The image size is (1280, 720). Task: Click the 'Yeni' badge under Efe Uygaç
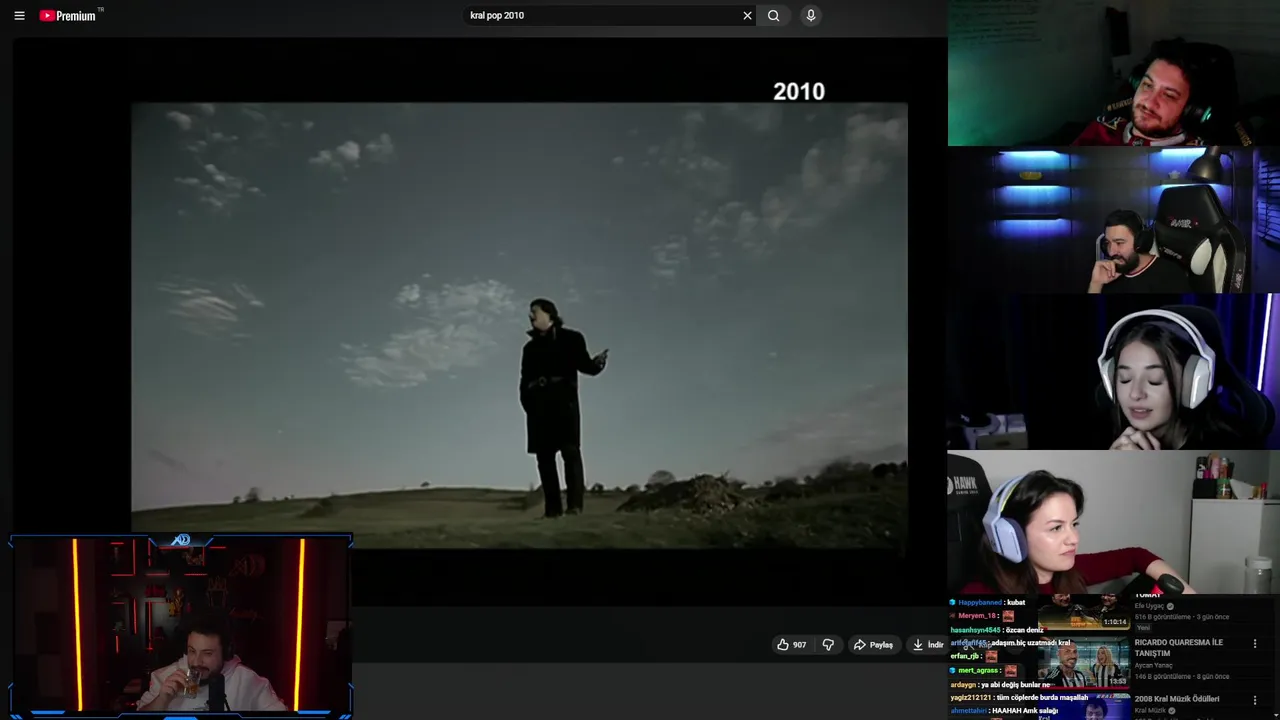(x=1144, y=628)
